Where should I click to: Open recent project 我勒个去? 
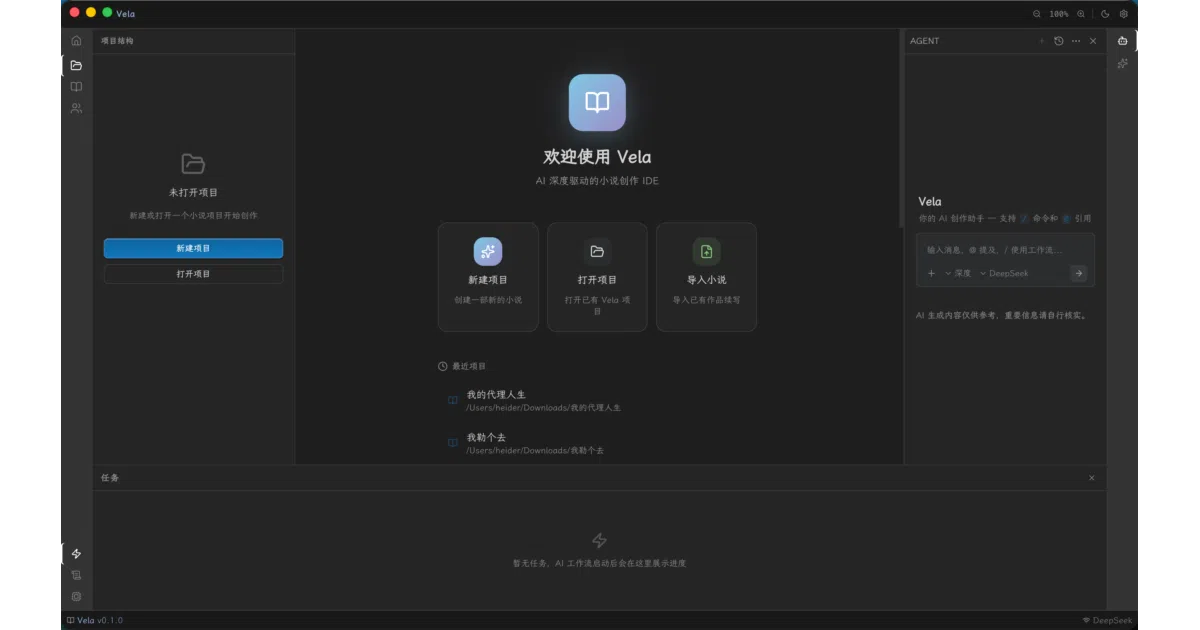click(x=597, y=444)
